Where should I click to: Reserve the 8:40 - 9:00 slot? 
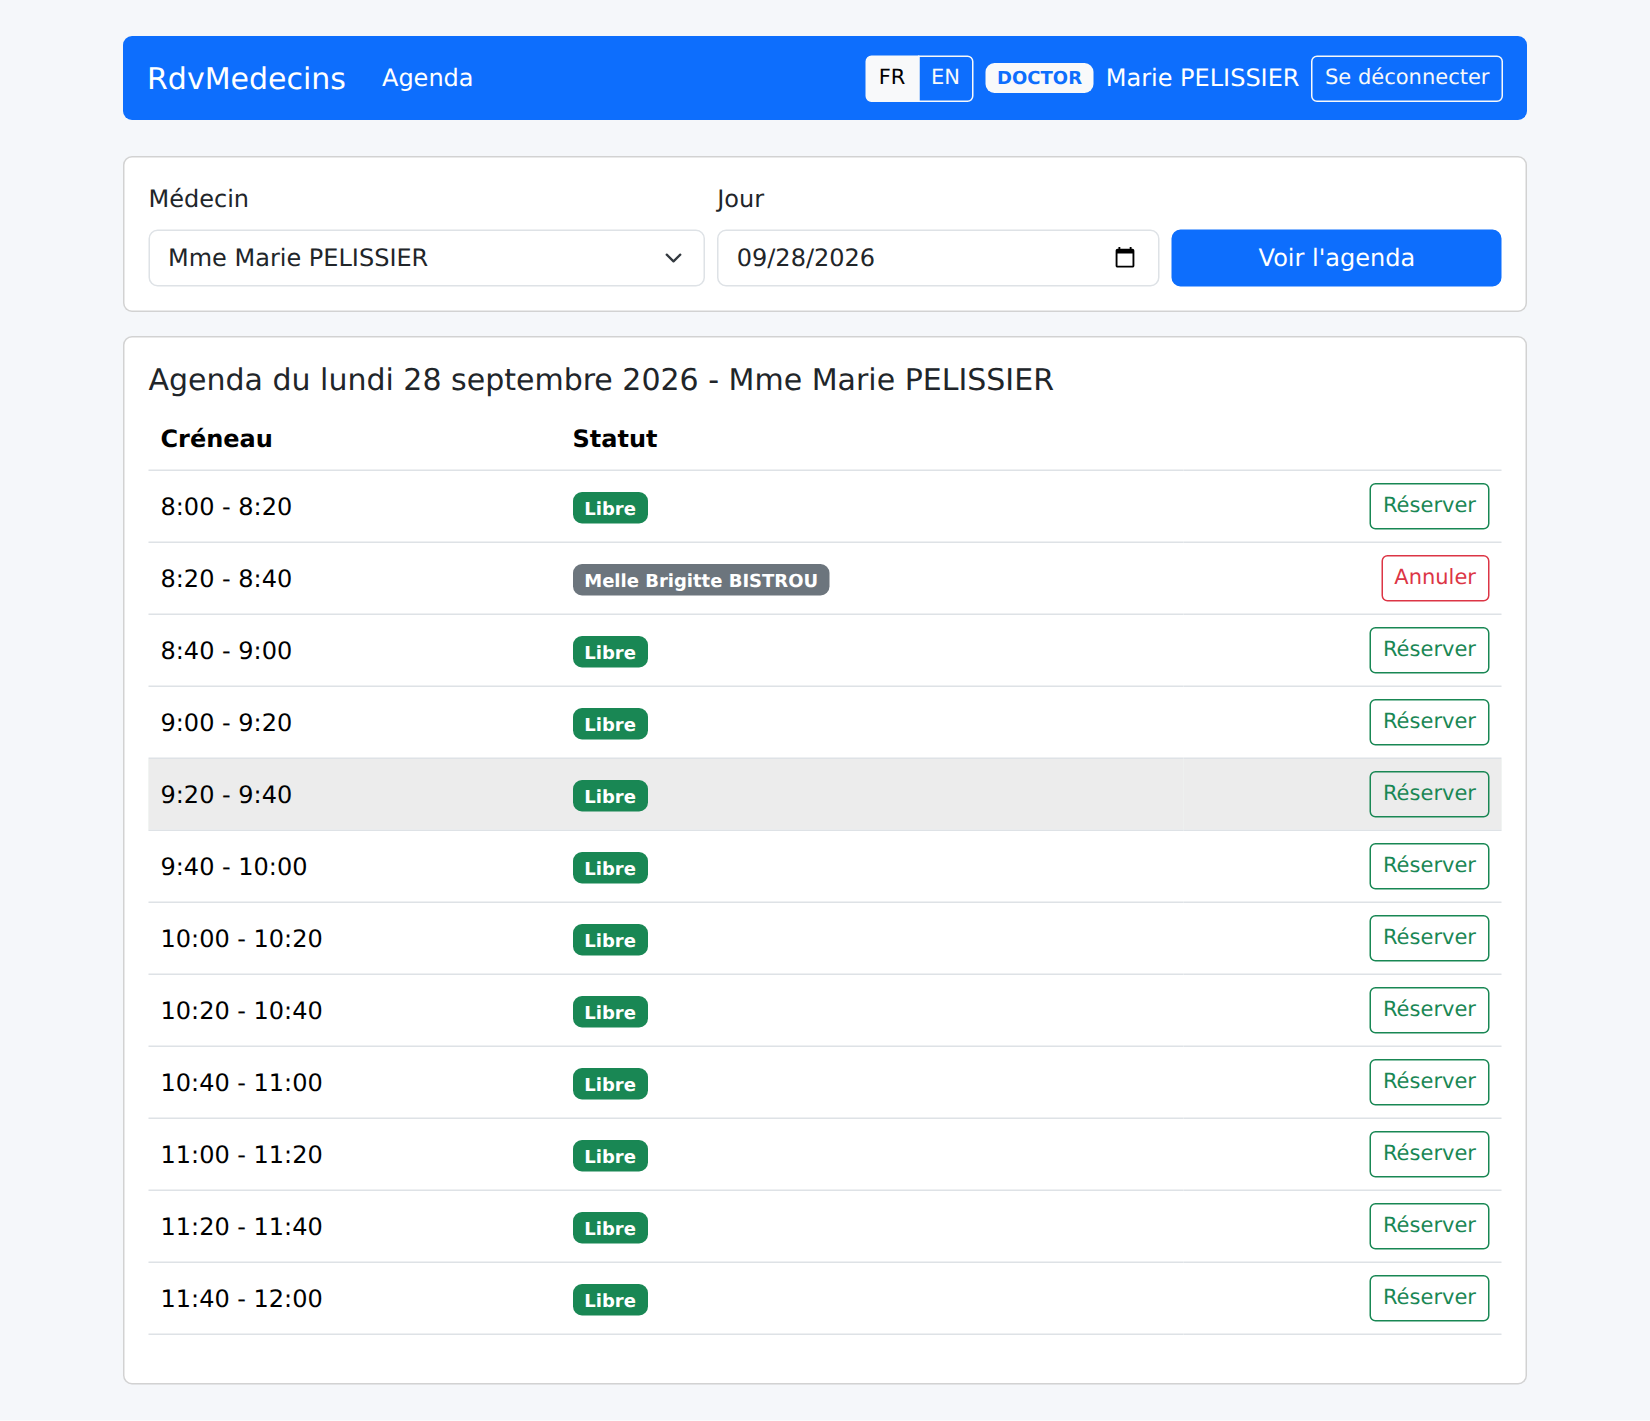(x=1429, y=650)
